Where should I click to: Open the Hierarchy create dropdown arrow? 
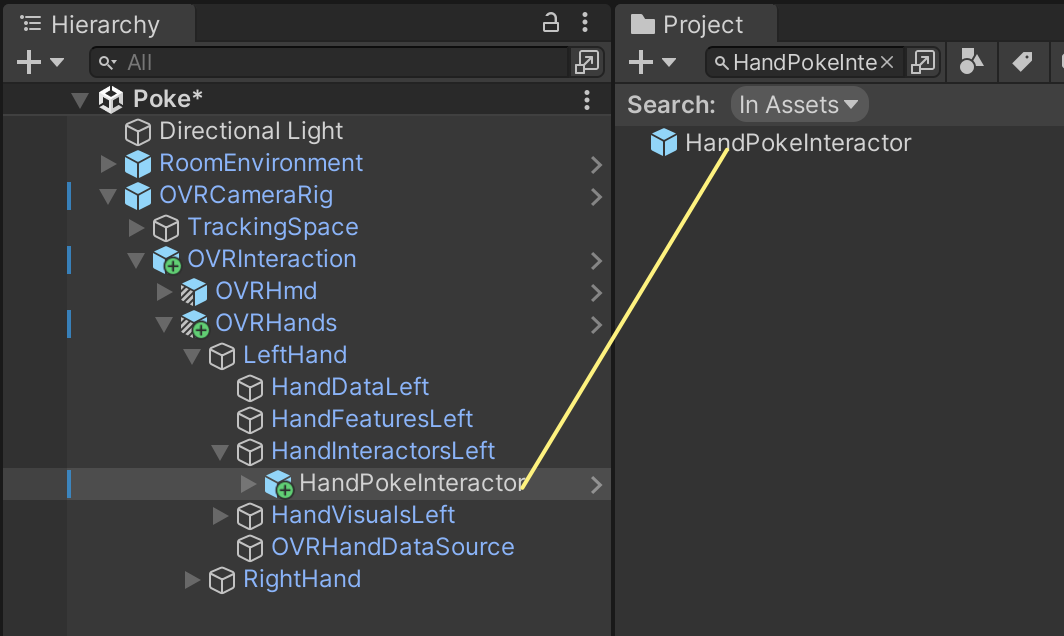[57, 62]
